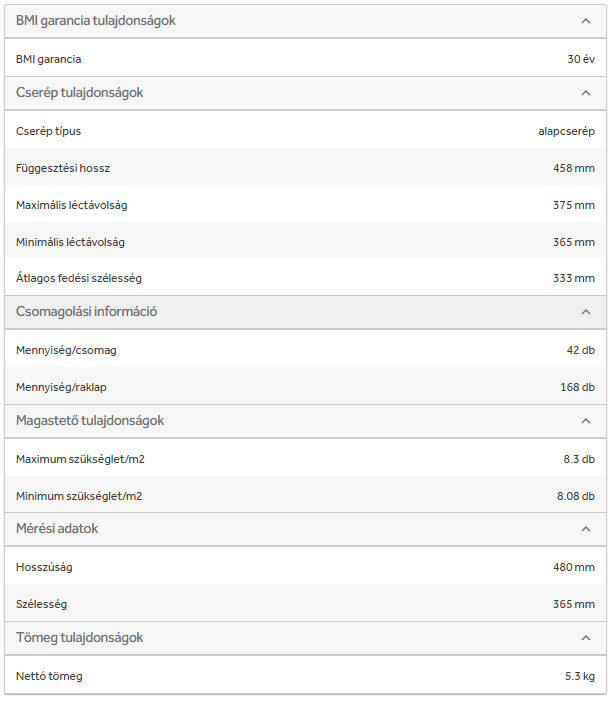
Task: Click the Nettó tömeg row label
Action: 49,677
